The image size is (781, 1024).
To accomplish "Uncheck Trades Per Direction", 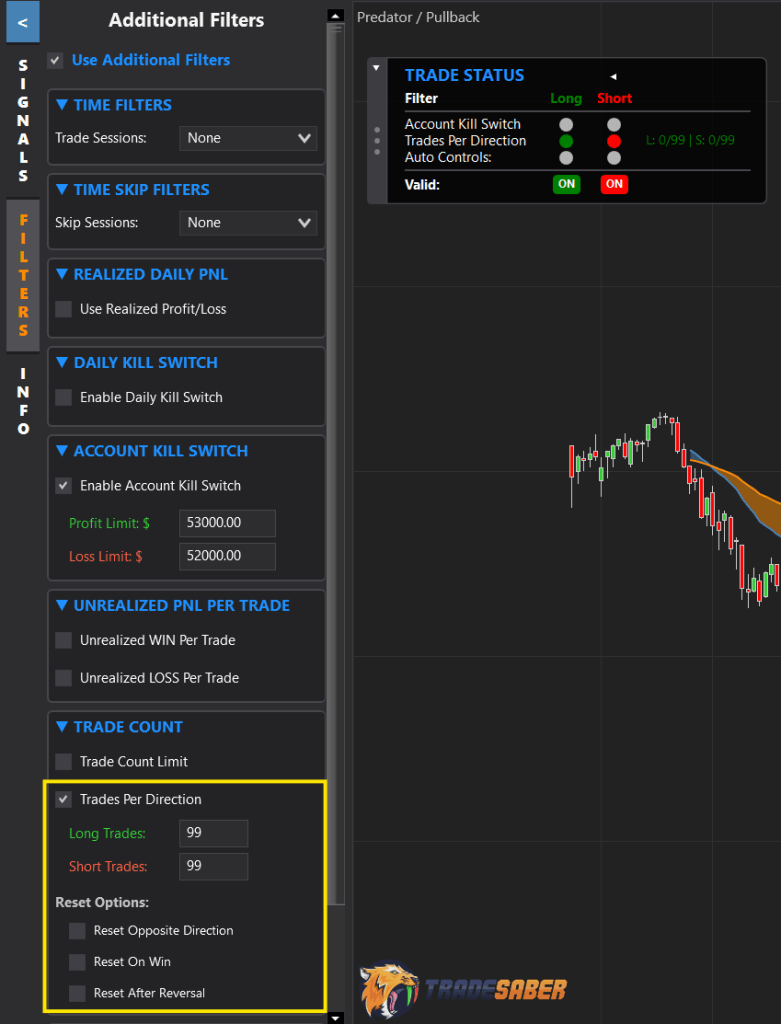I will (63, 799).
